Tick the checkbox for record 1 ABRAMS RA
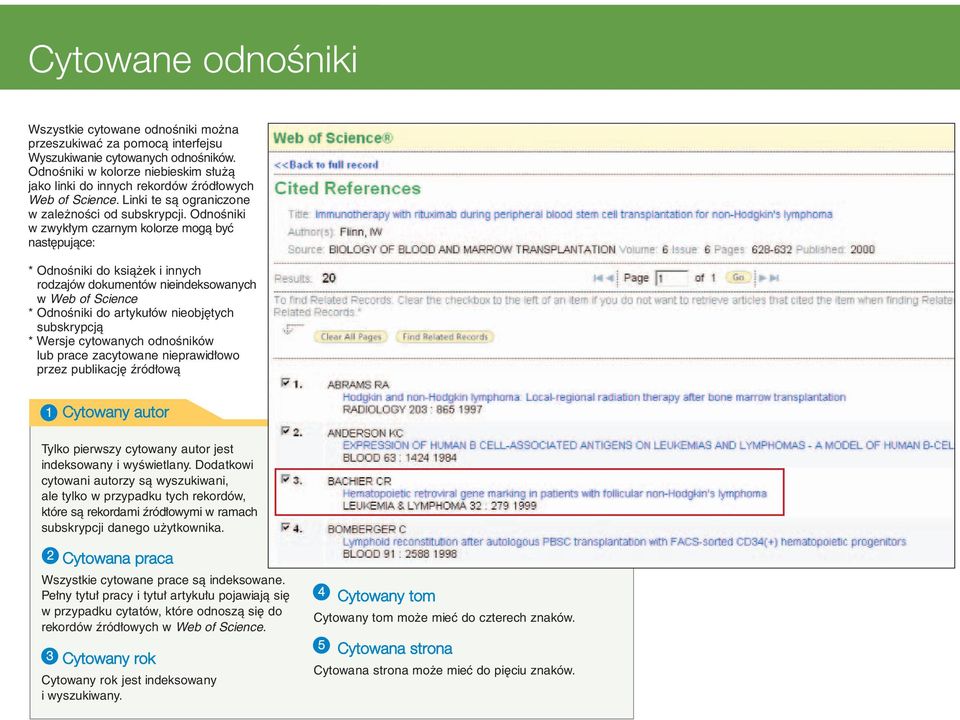Screen dimensions: 960x720 pos(285,383)
